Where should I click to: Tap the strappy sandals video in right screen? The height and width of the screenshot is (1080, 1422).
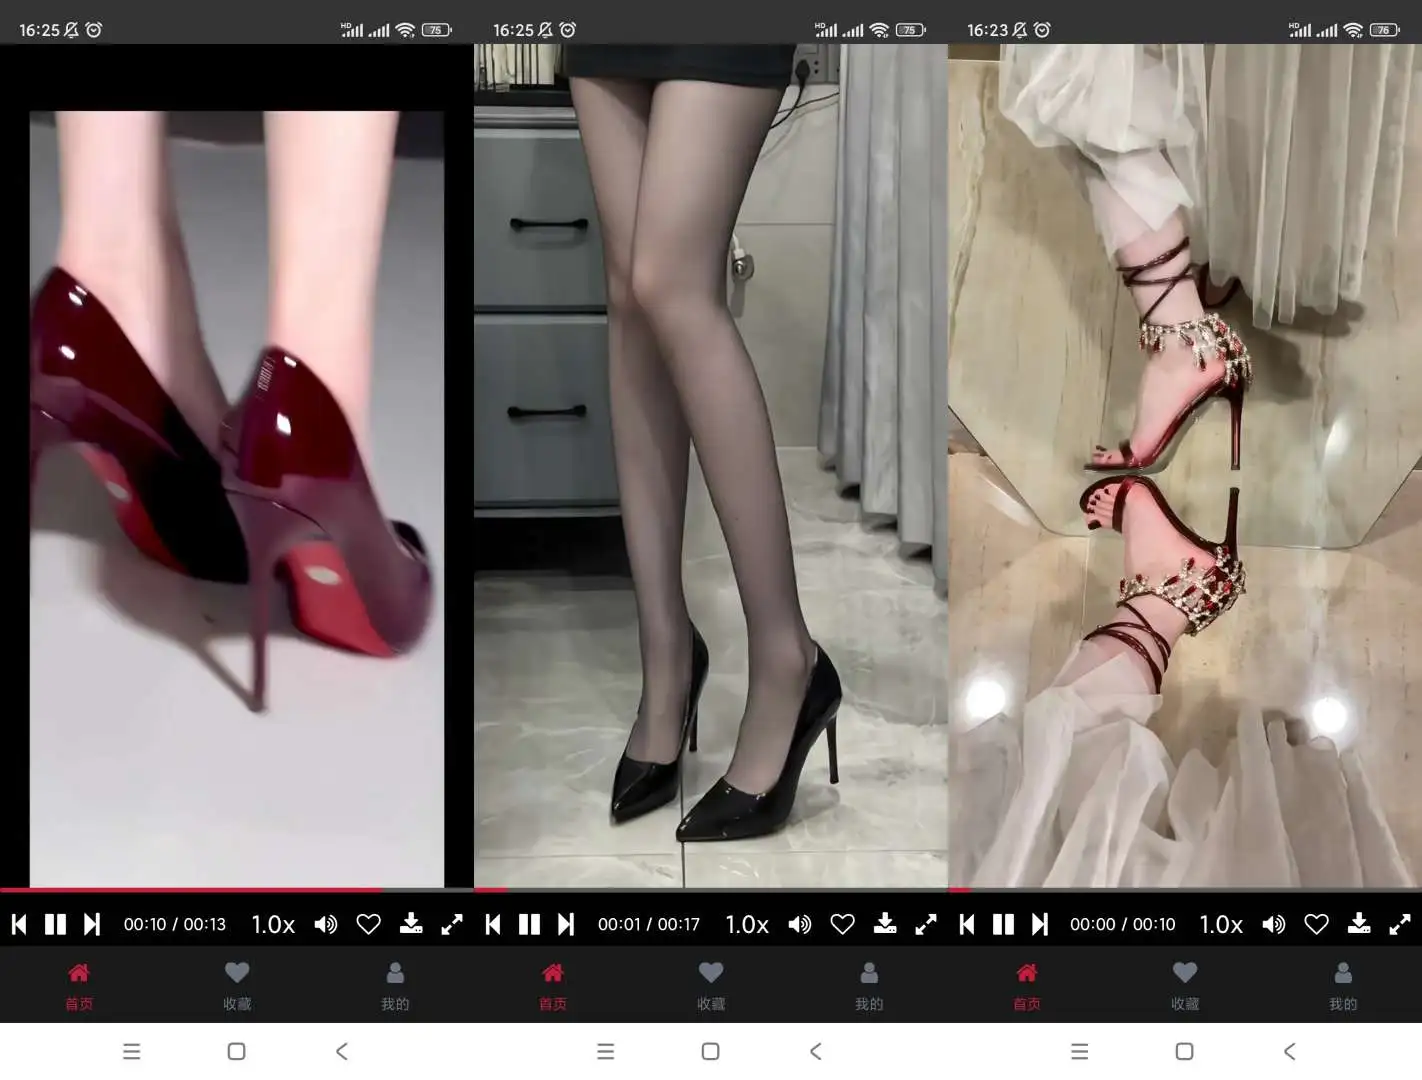tap(1185, 465)
